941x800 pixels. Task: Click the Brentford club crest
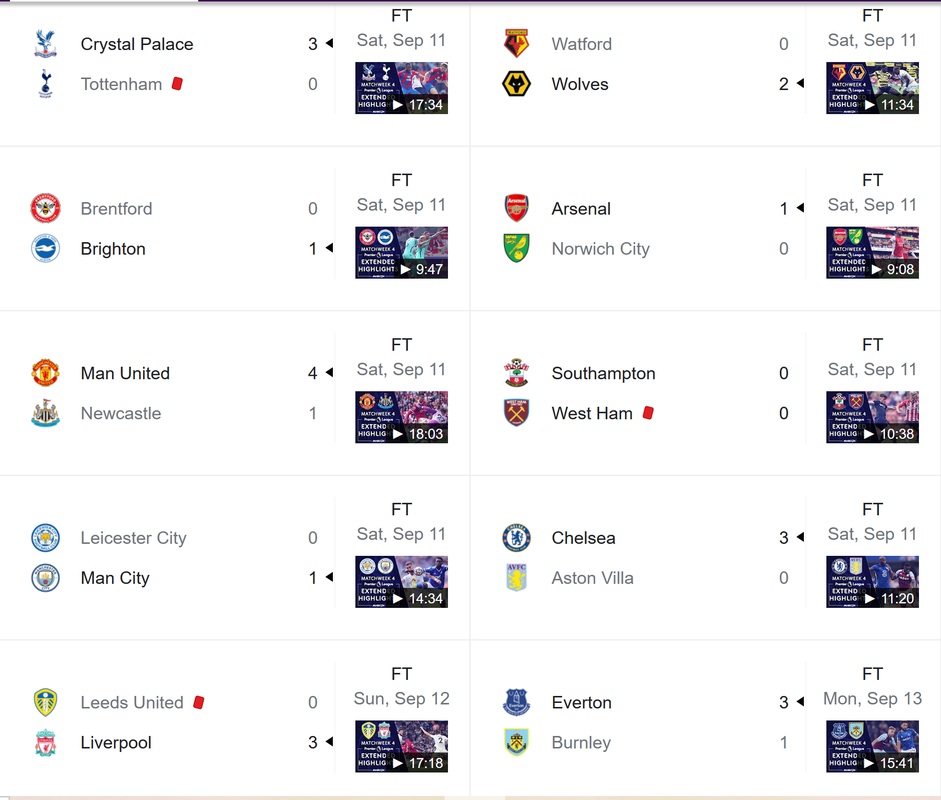pyautogui.click(x=45, y=209)
